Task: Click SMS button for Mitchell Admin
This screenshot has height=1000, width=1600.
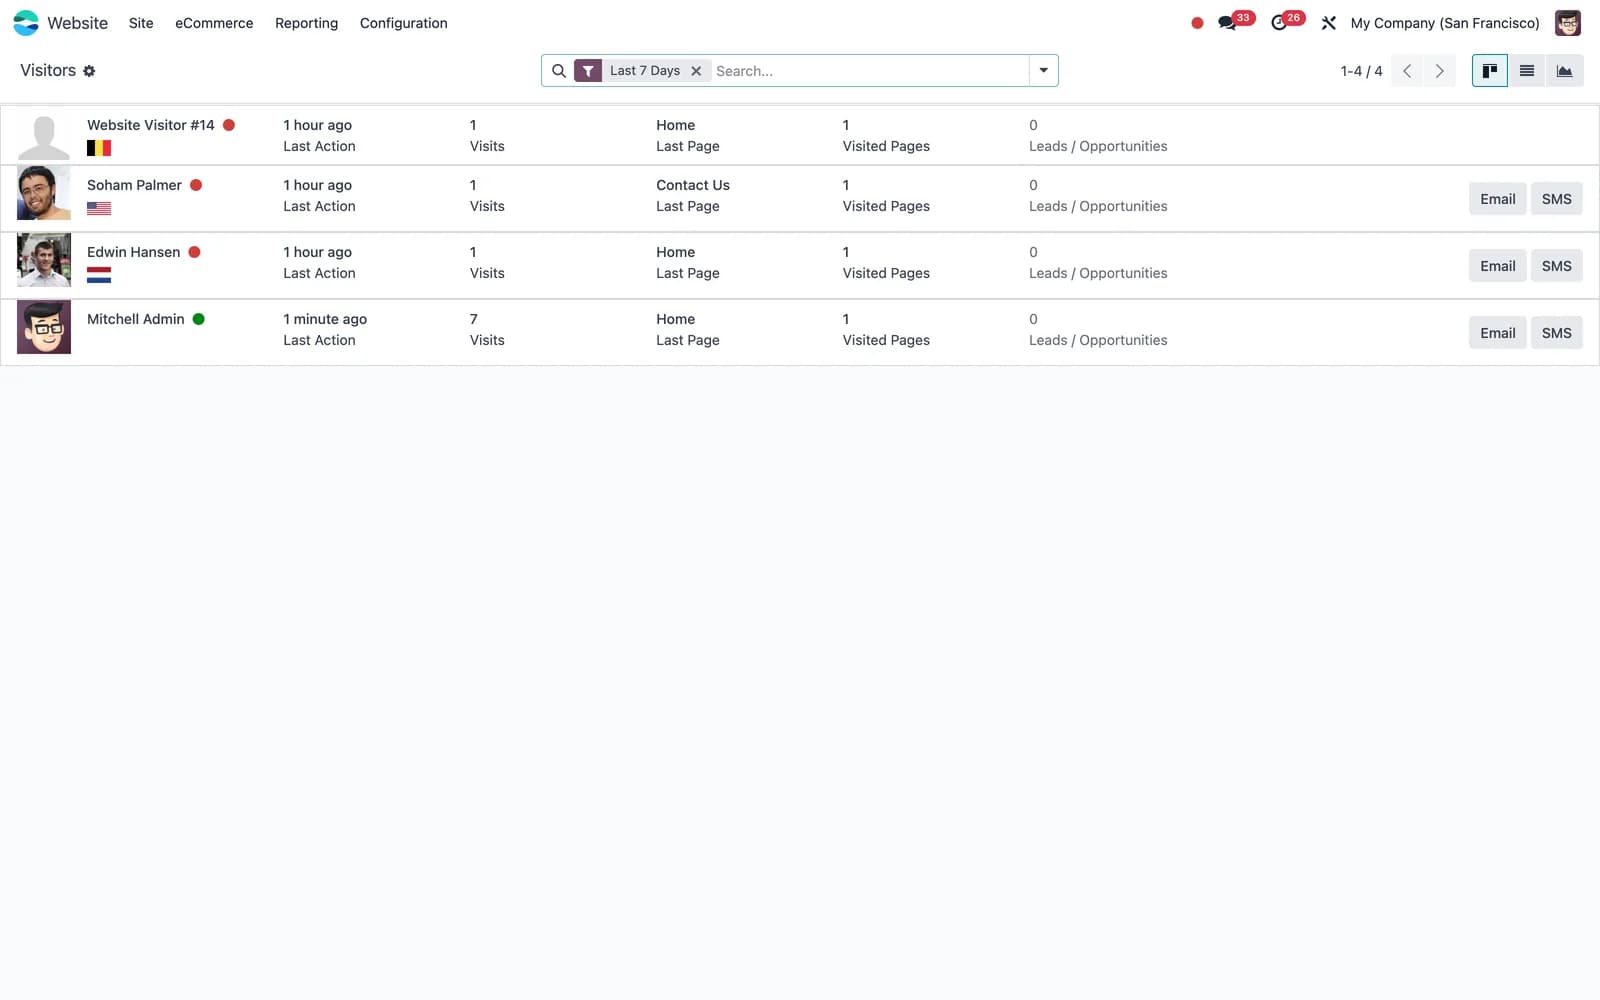Action: point(1556,333)
